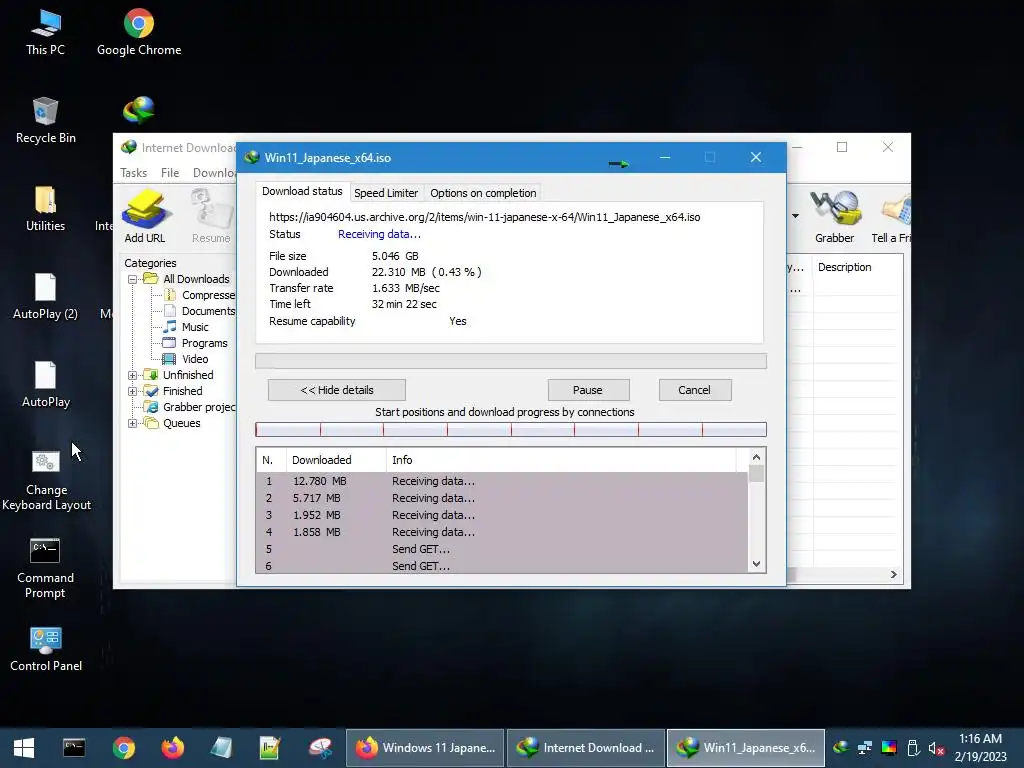Open the red-white tool icon in taskbar
The image size is (1024, 768).
click(320, 748)
